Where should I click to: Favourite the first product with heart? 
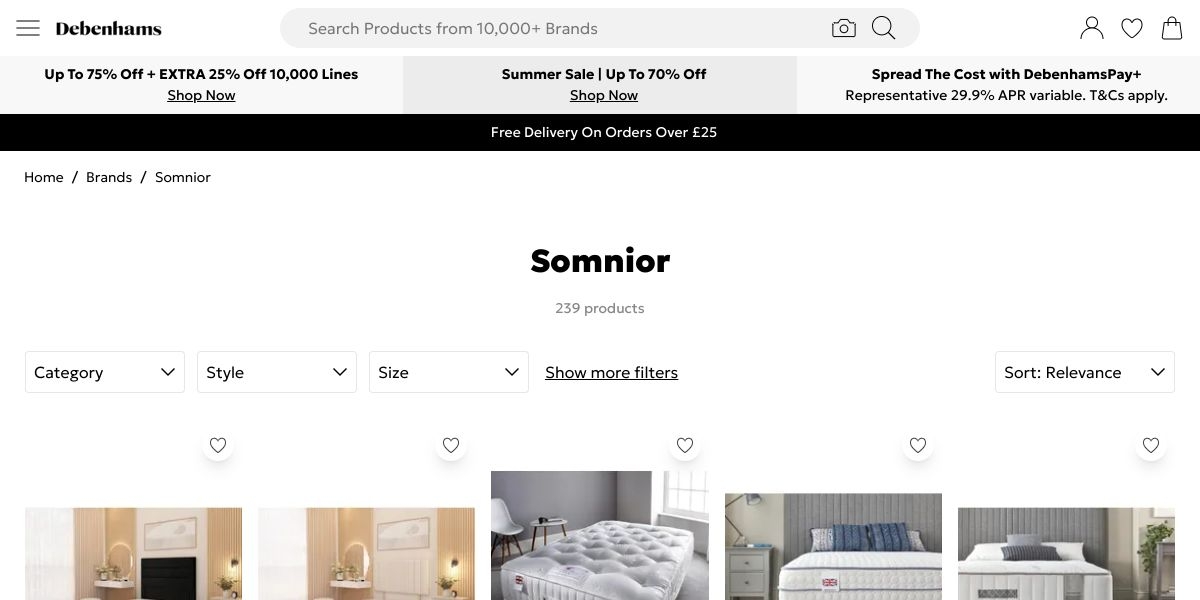[x=218, y=445]
